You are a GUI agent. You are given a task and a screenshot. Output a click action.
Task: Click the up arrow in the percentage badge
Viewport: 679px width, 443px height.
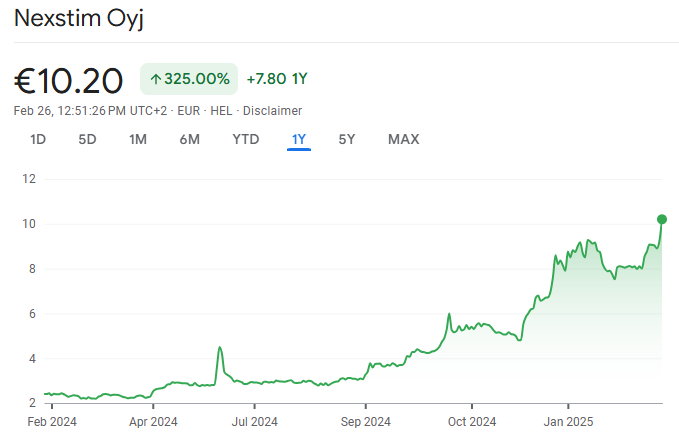[156, 79]
